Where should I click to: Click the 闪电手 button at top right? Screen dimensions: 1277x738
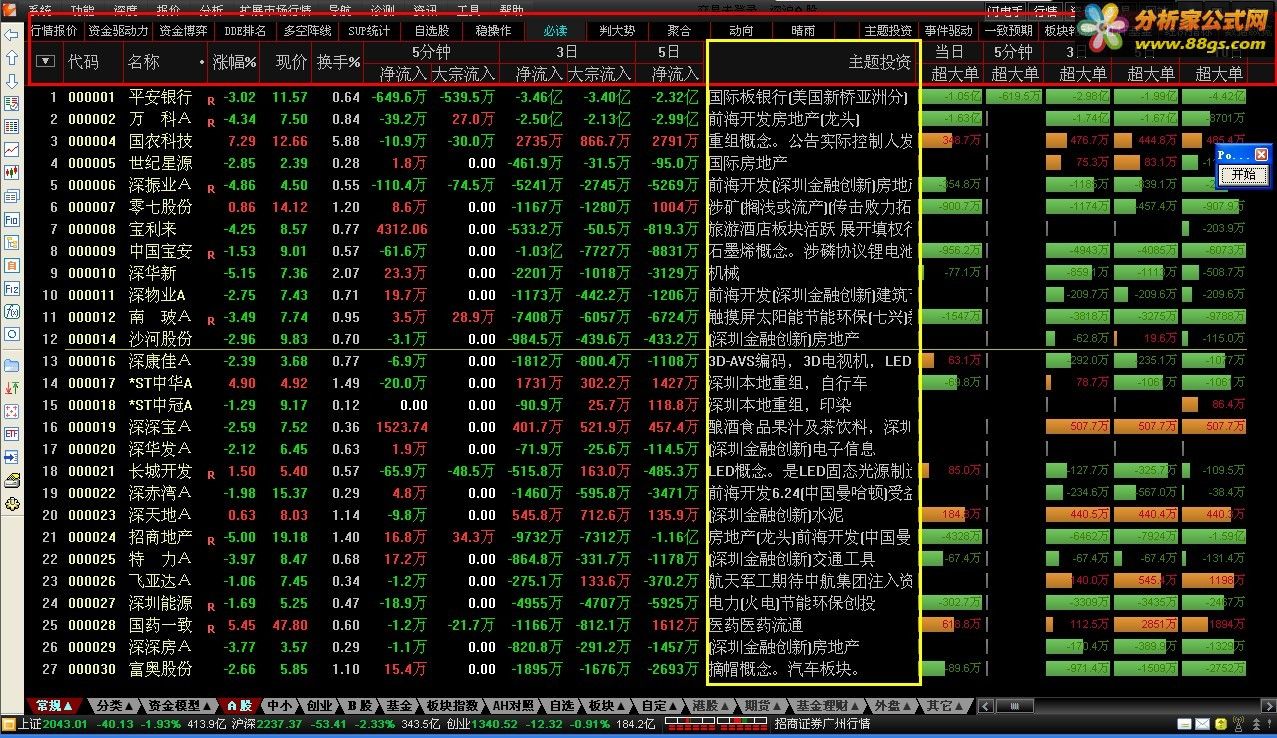pos(1004,11)
